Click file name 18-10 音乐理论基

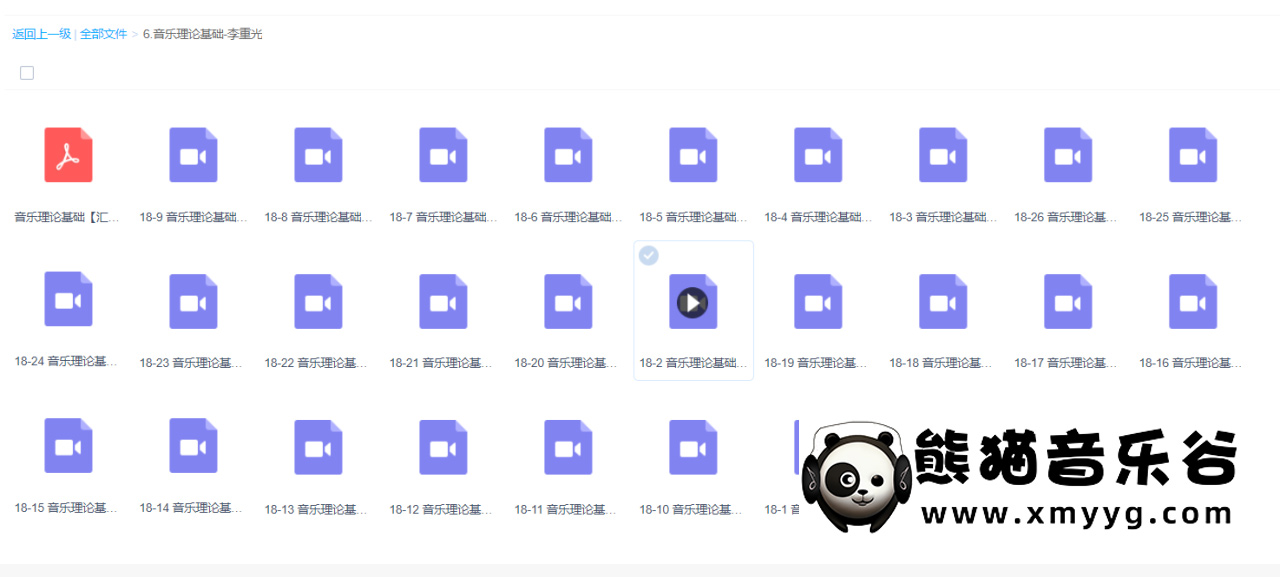point(693,510)
